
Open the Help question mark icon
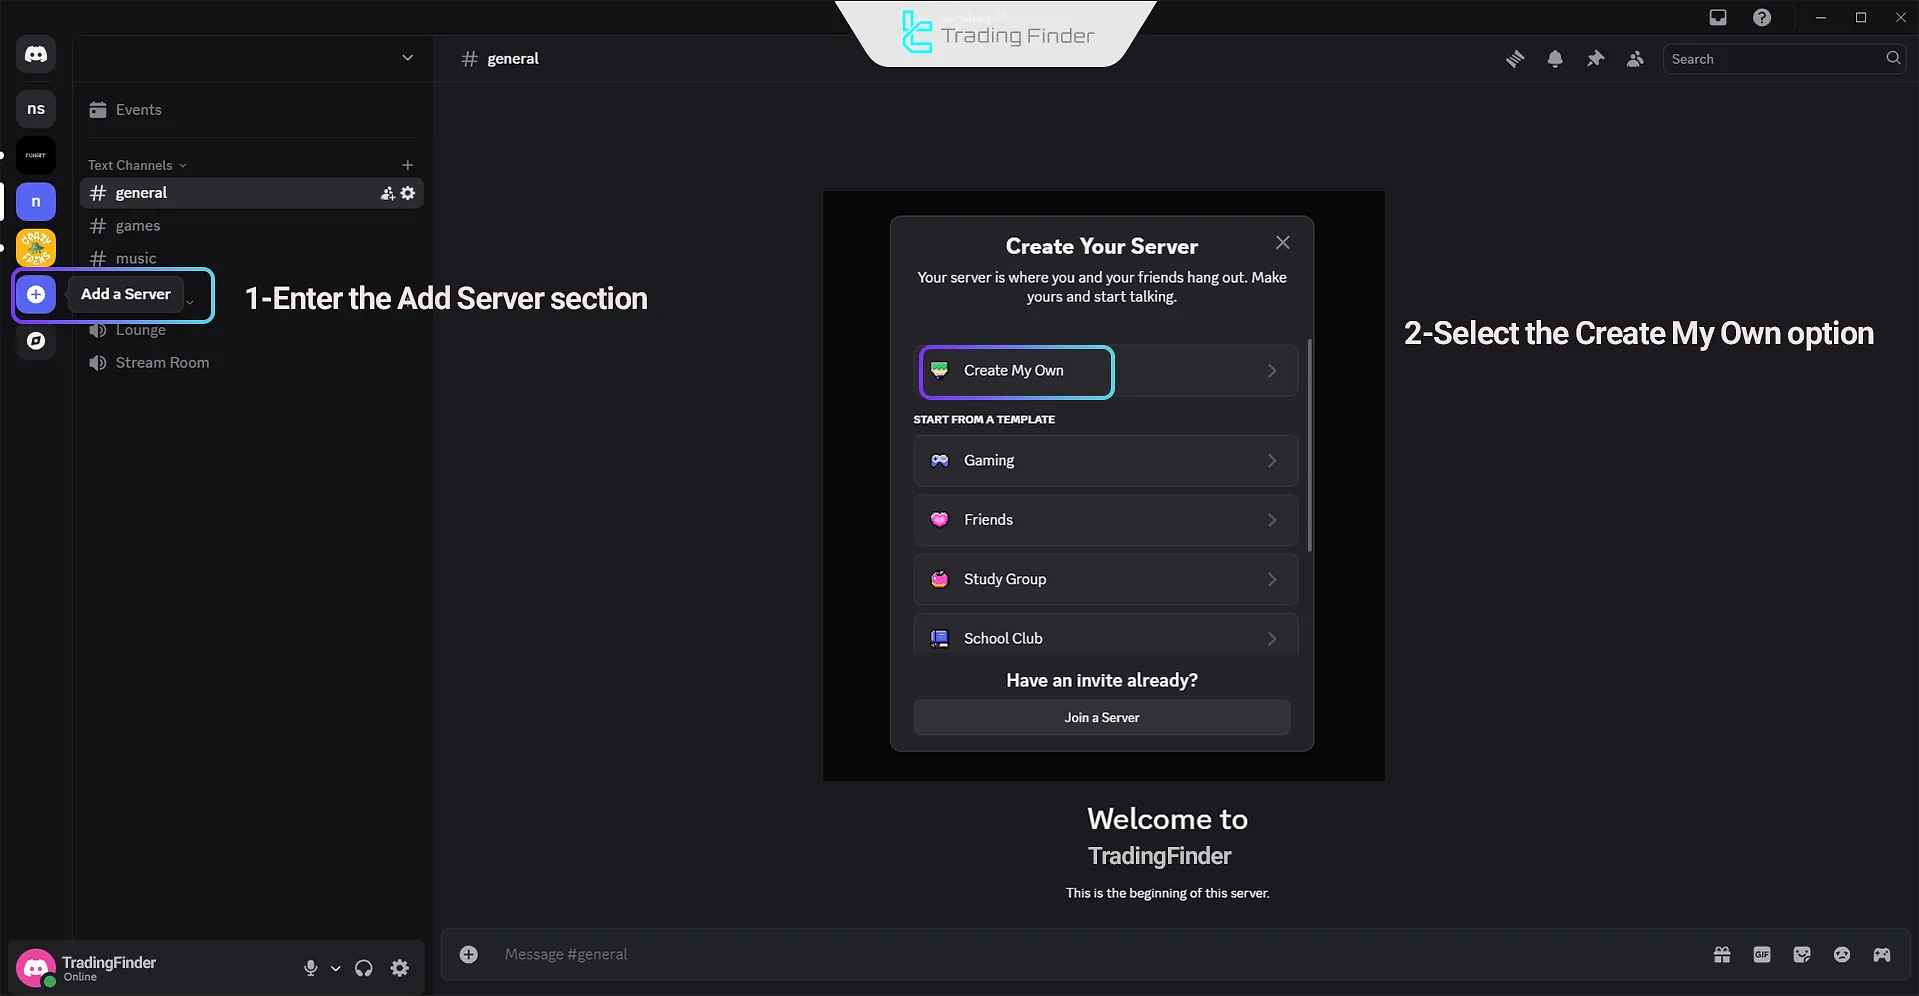pyautogui.click(x=1762, y=17)
